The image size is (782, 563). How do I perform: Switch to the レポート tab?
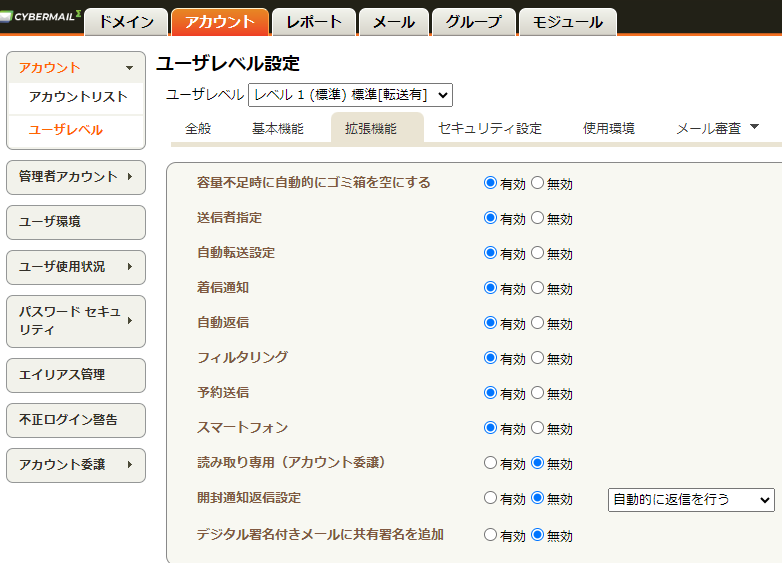pyautogui.click(x=314, y=22)
